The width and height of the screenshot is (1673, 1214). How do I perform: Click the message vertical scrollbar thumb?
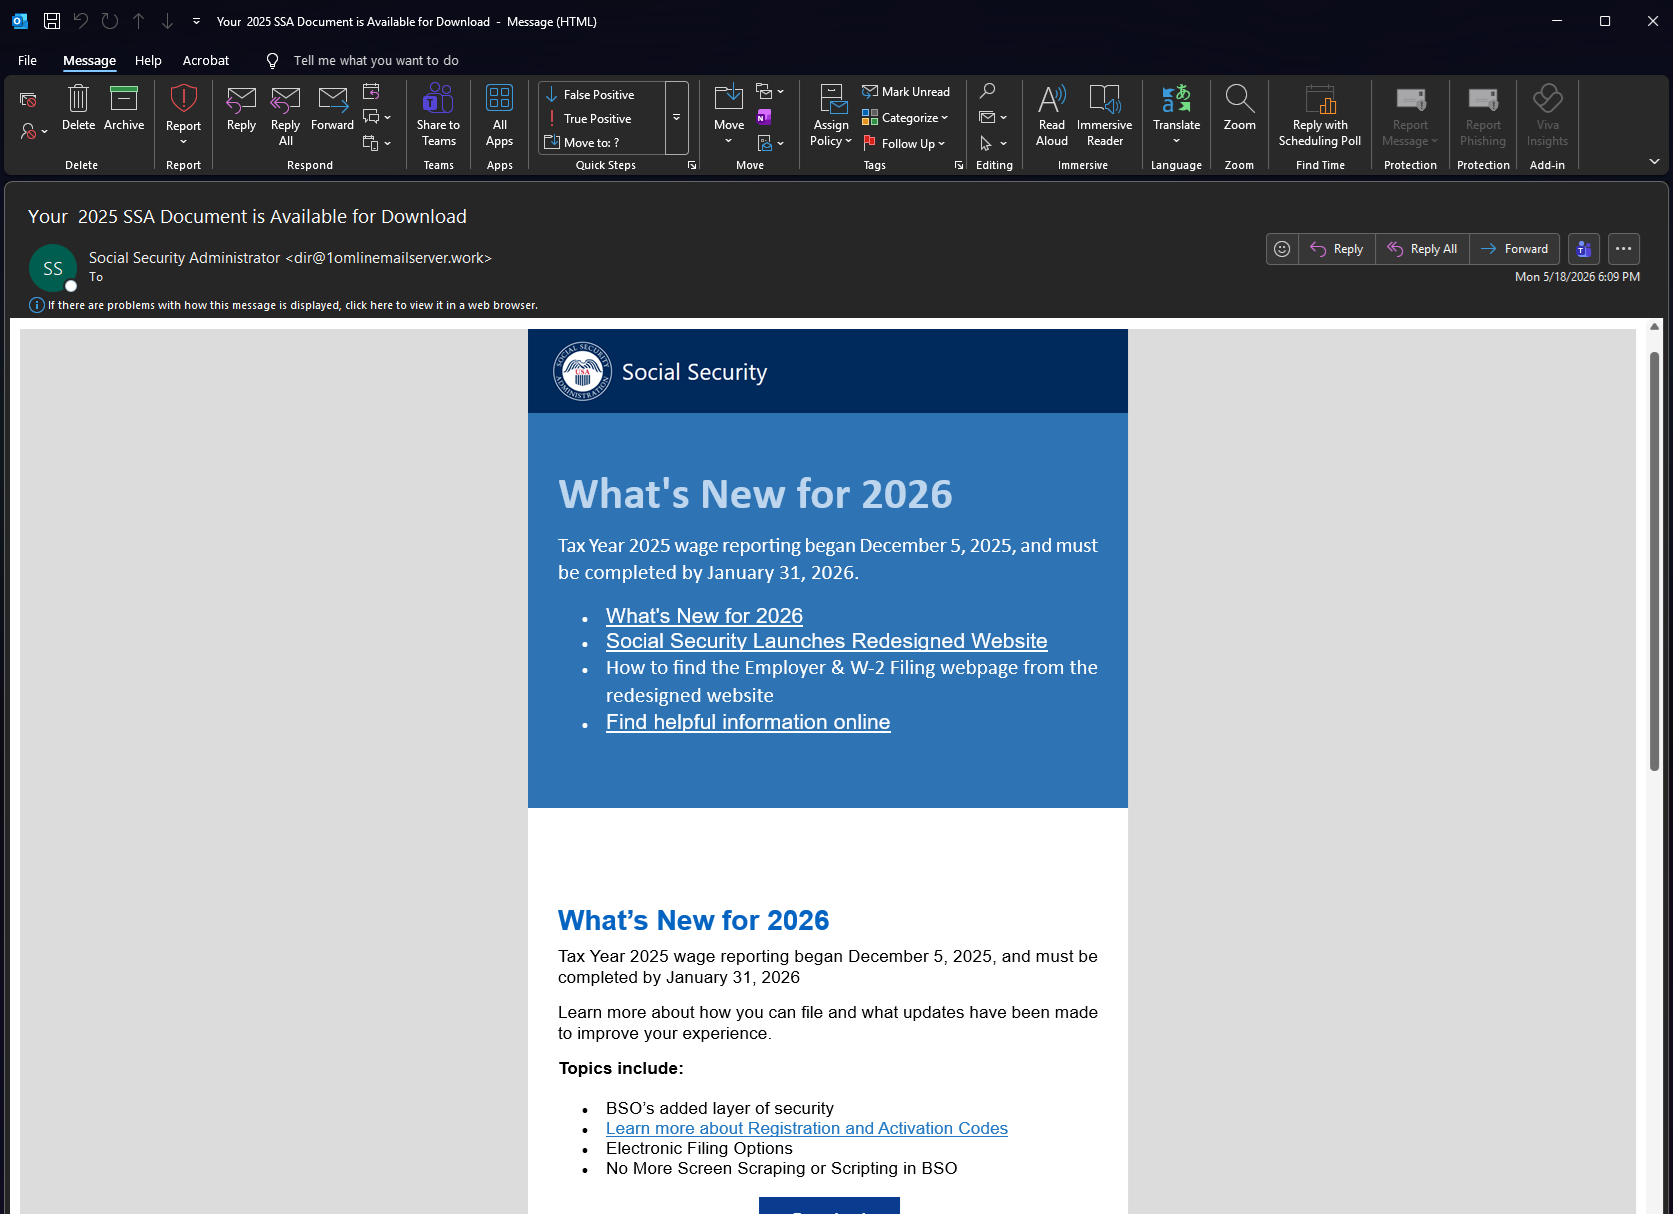(x=1654, y=561)
